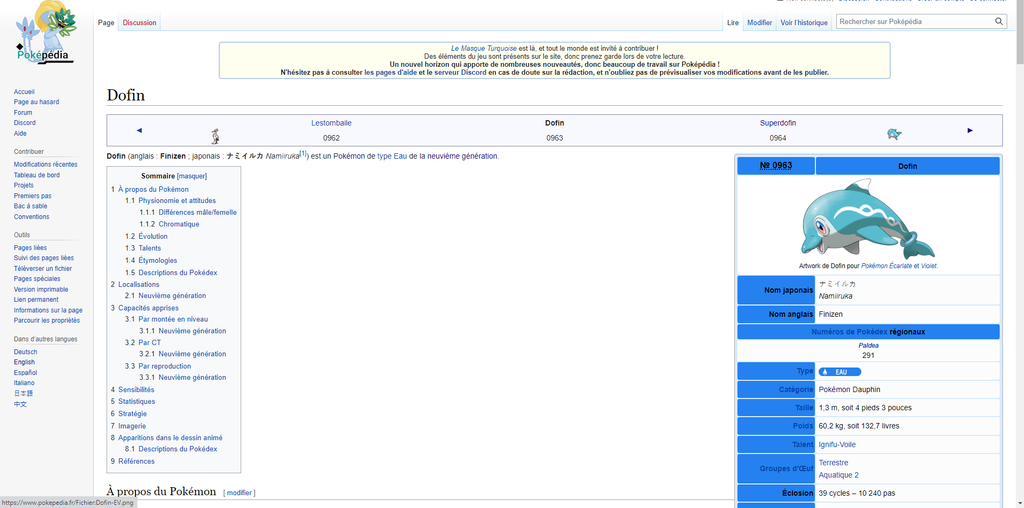This screenshot has height=508, width=1024.
Task: Switch language to Deutsch
Action: (25, 352)
